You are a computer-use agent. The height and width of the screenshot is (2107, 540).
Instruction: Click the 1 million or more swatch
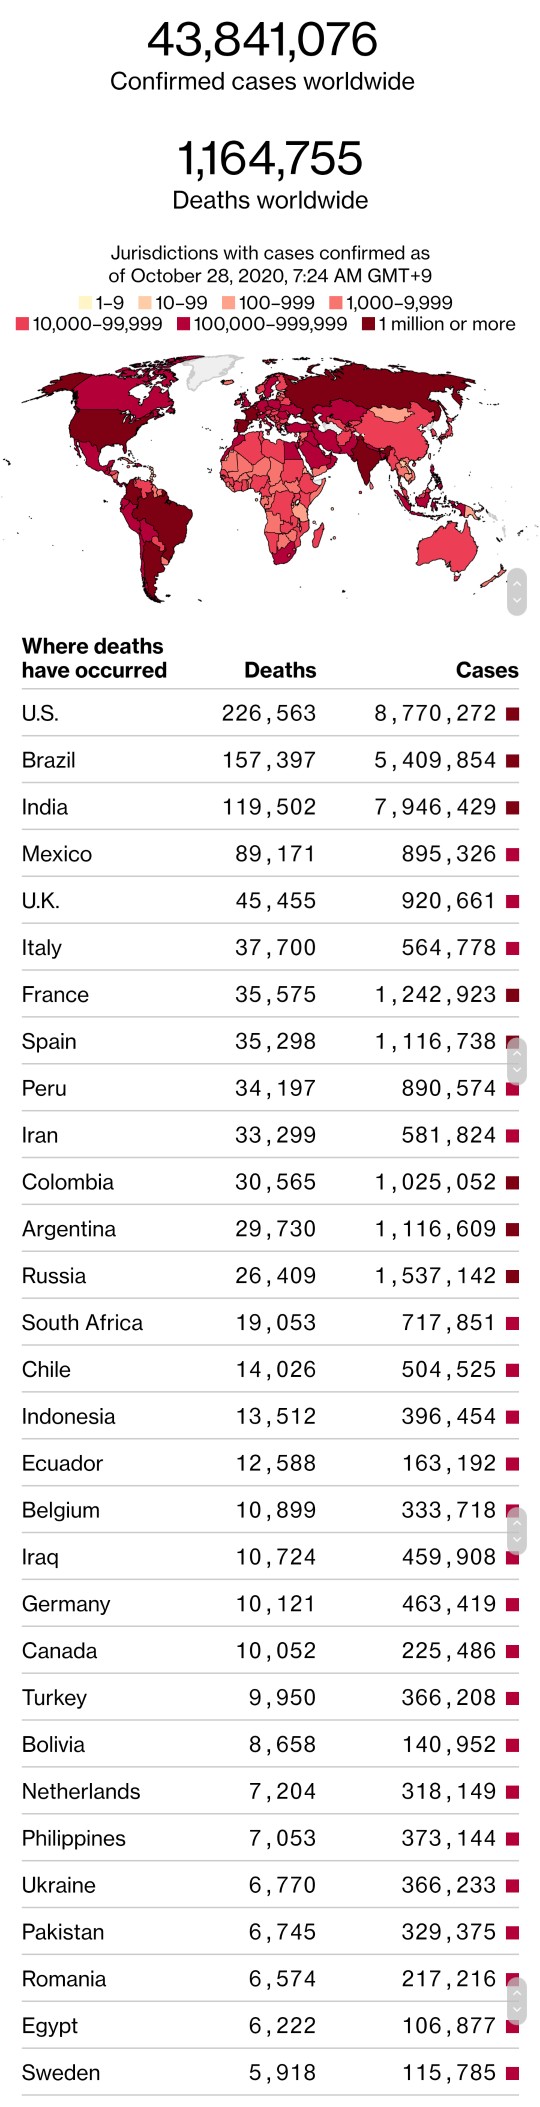pyautogui.click(x=368, y=324)
